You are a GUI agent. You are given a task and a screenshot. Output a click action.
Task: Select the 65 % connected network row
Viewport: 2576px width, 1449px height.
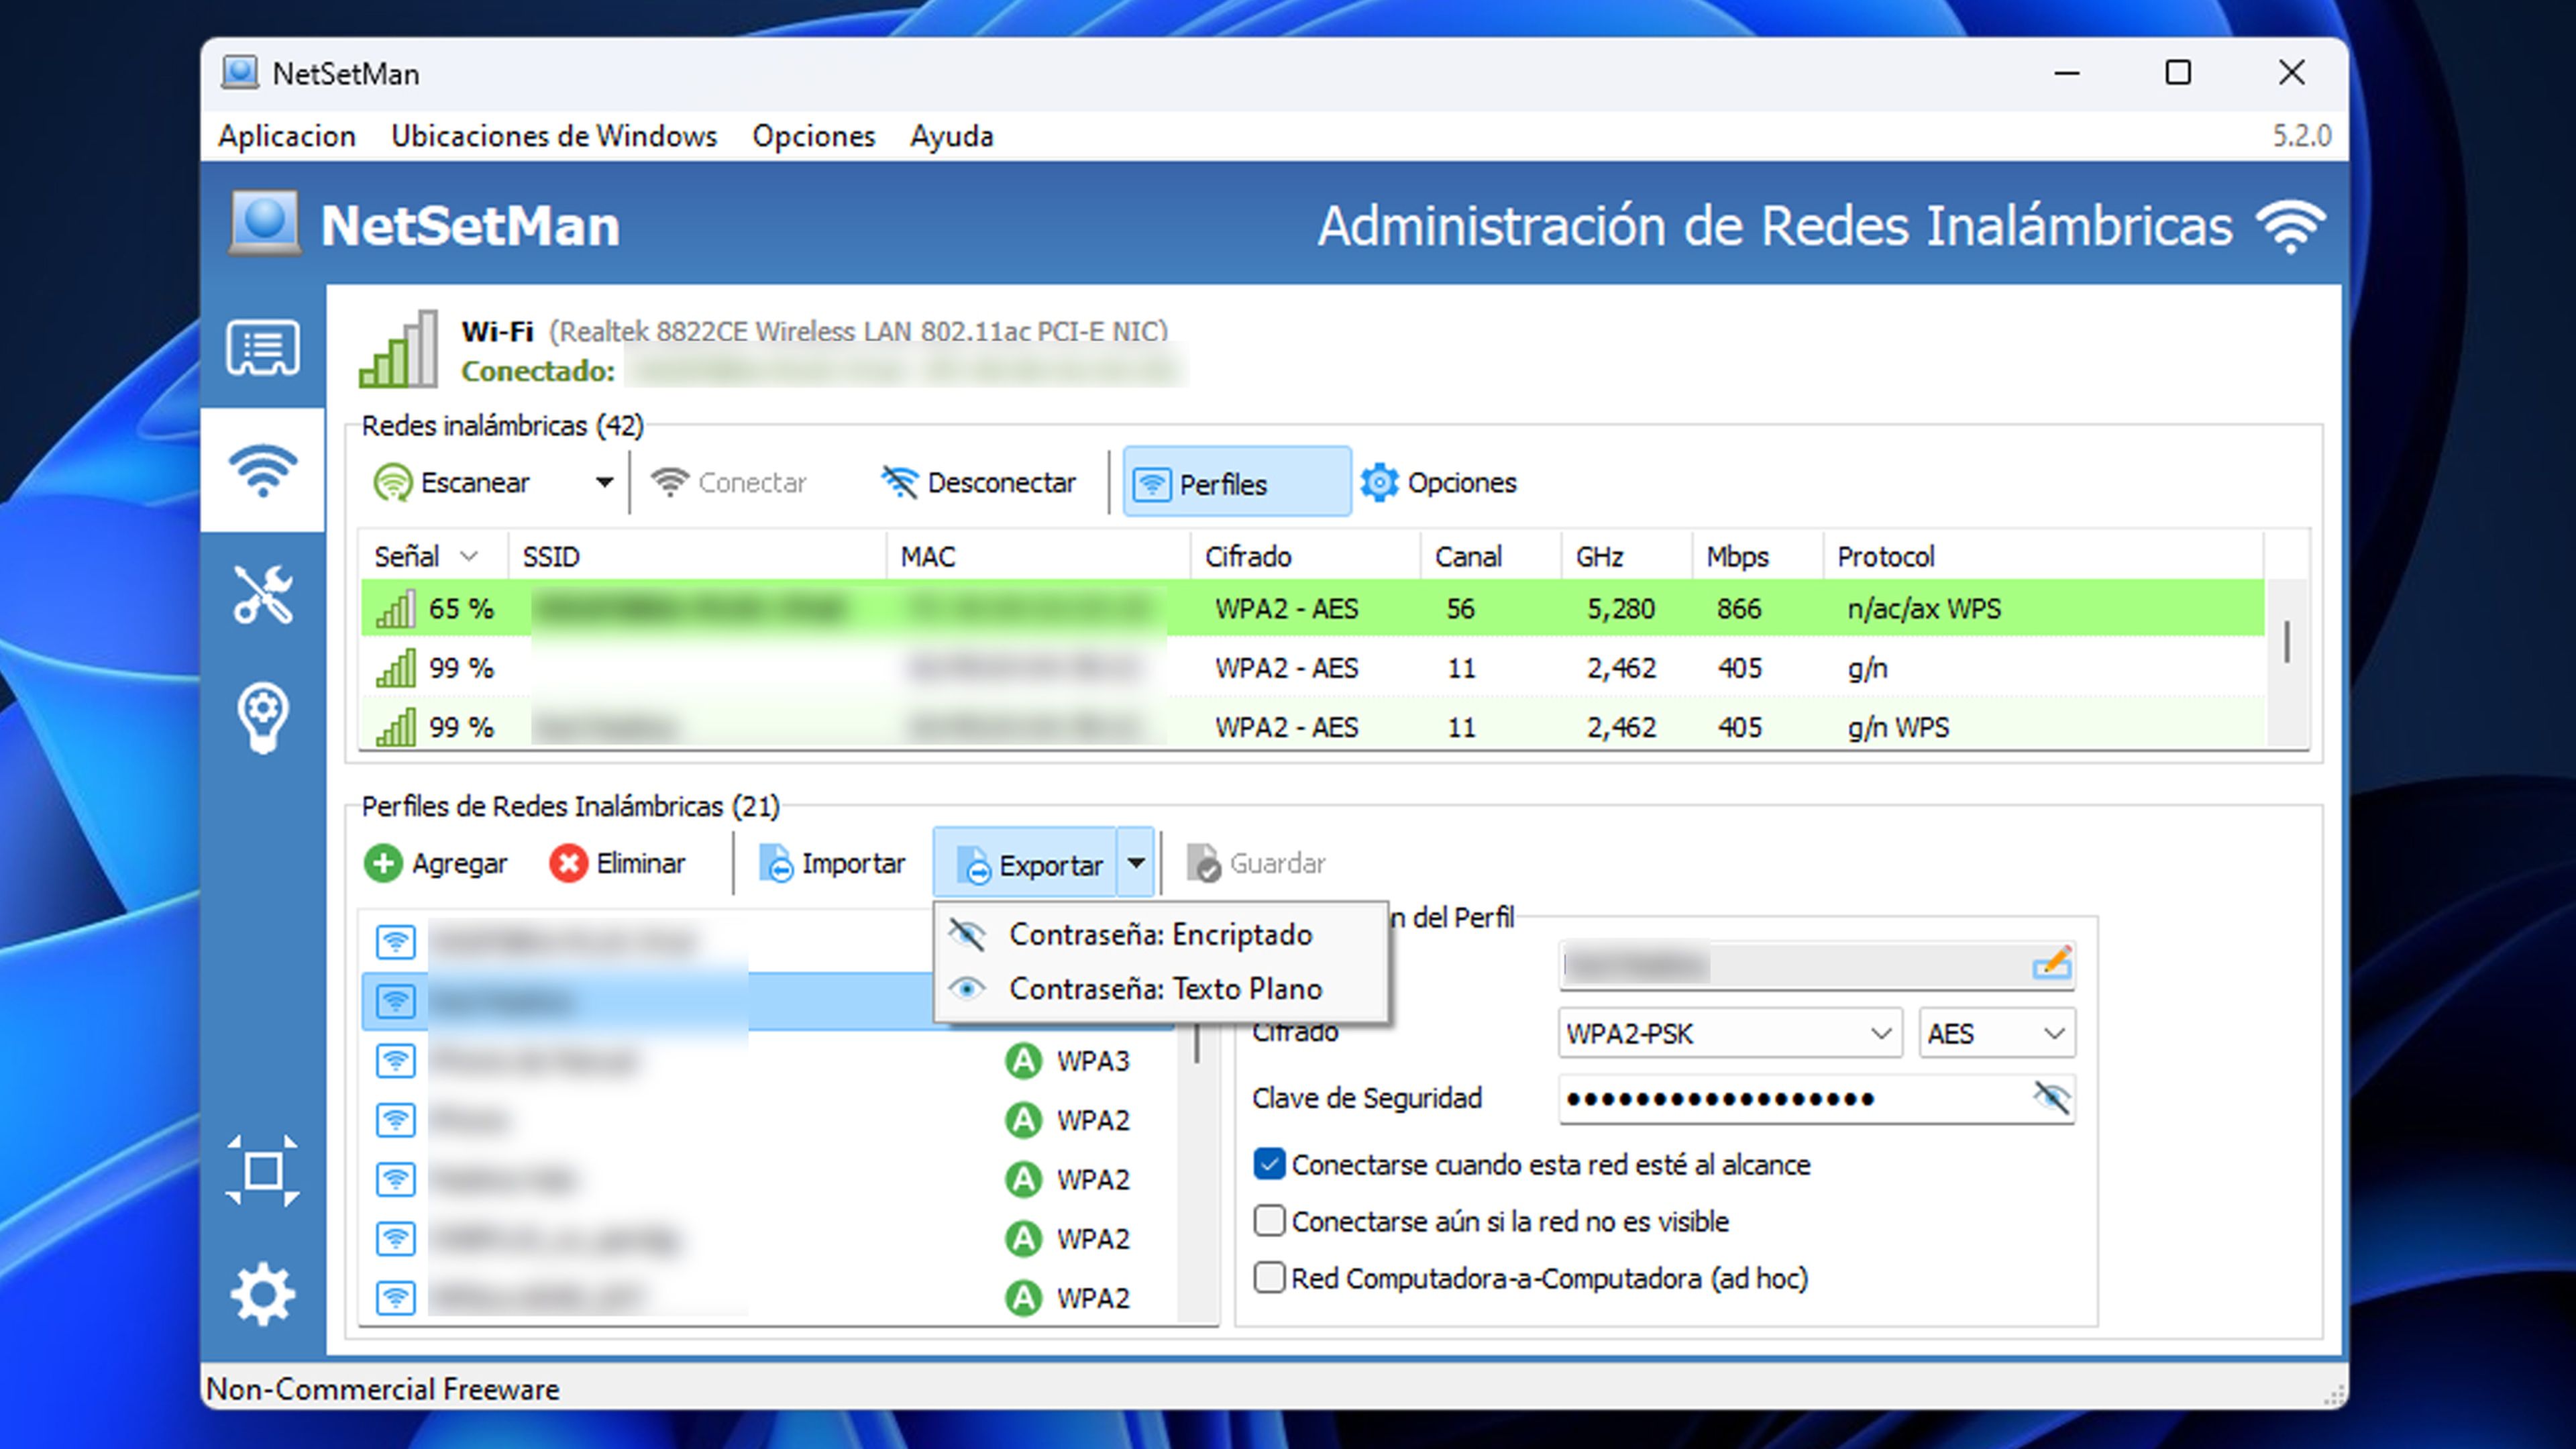tap(1312, 608)
